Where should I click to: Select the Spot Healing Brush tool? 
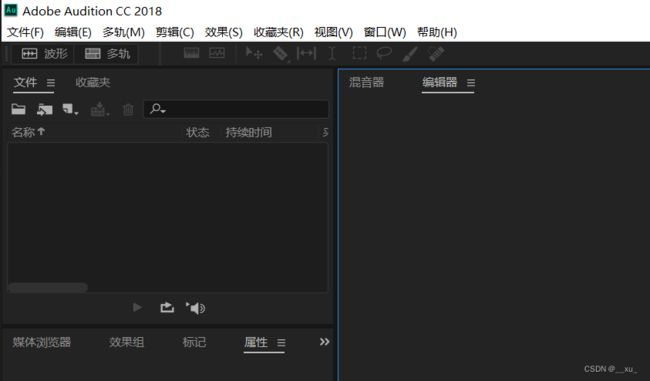click(436, 54)
